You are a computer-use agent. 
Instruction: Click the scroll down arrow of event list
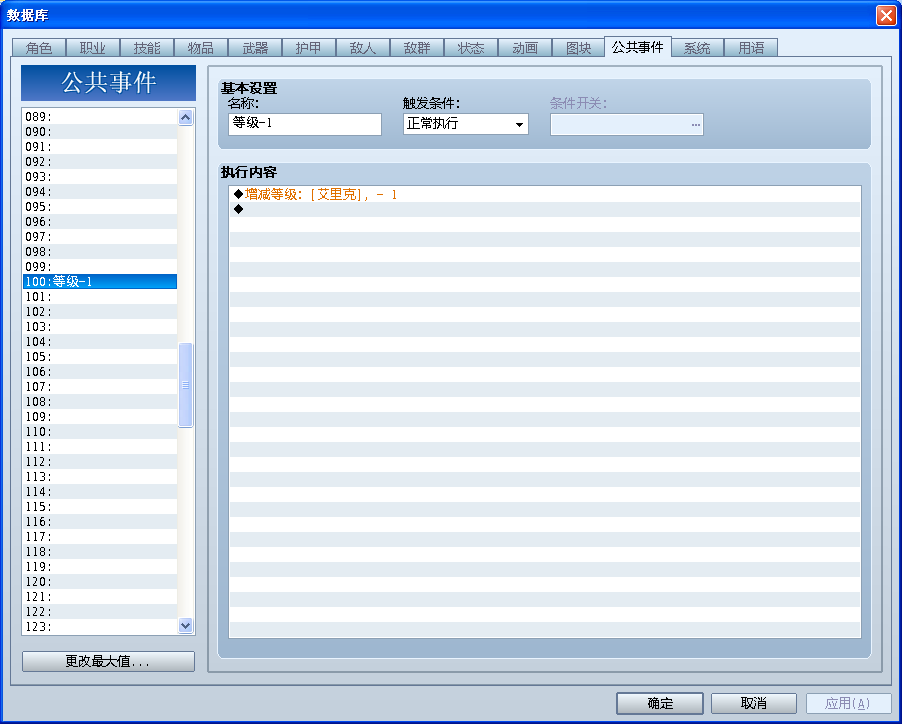point(185,625)
